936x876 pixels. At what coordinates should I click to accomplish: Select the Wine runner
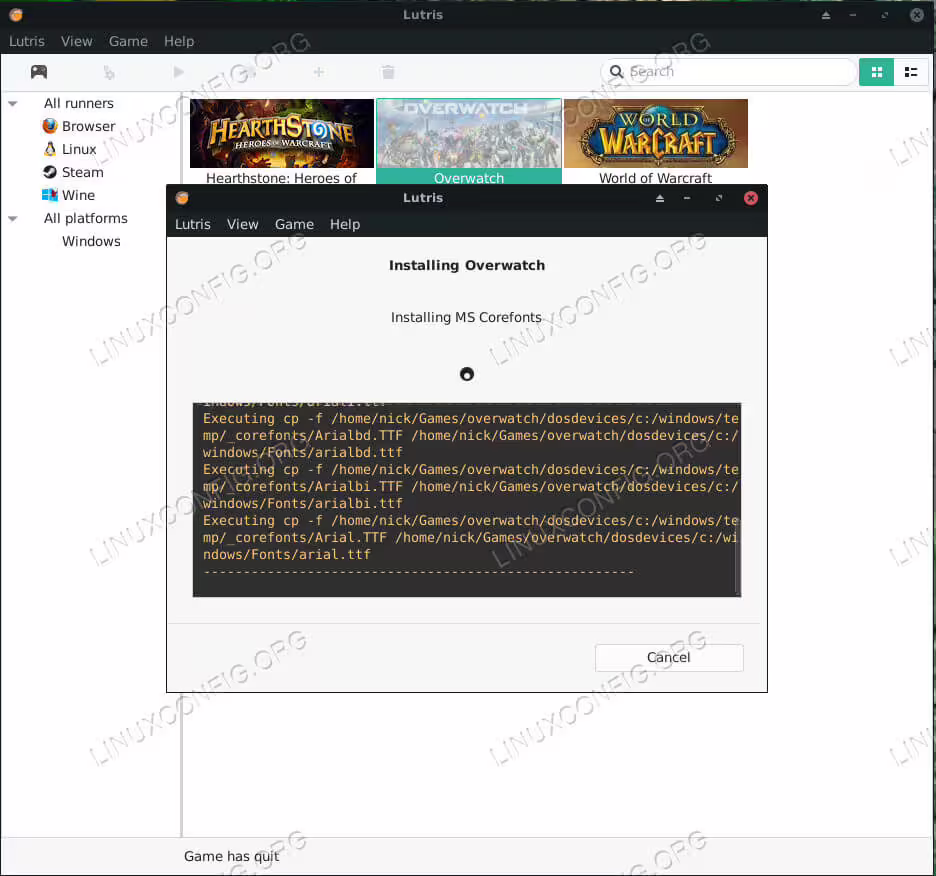(69, 195)
